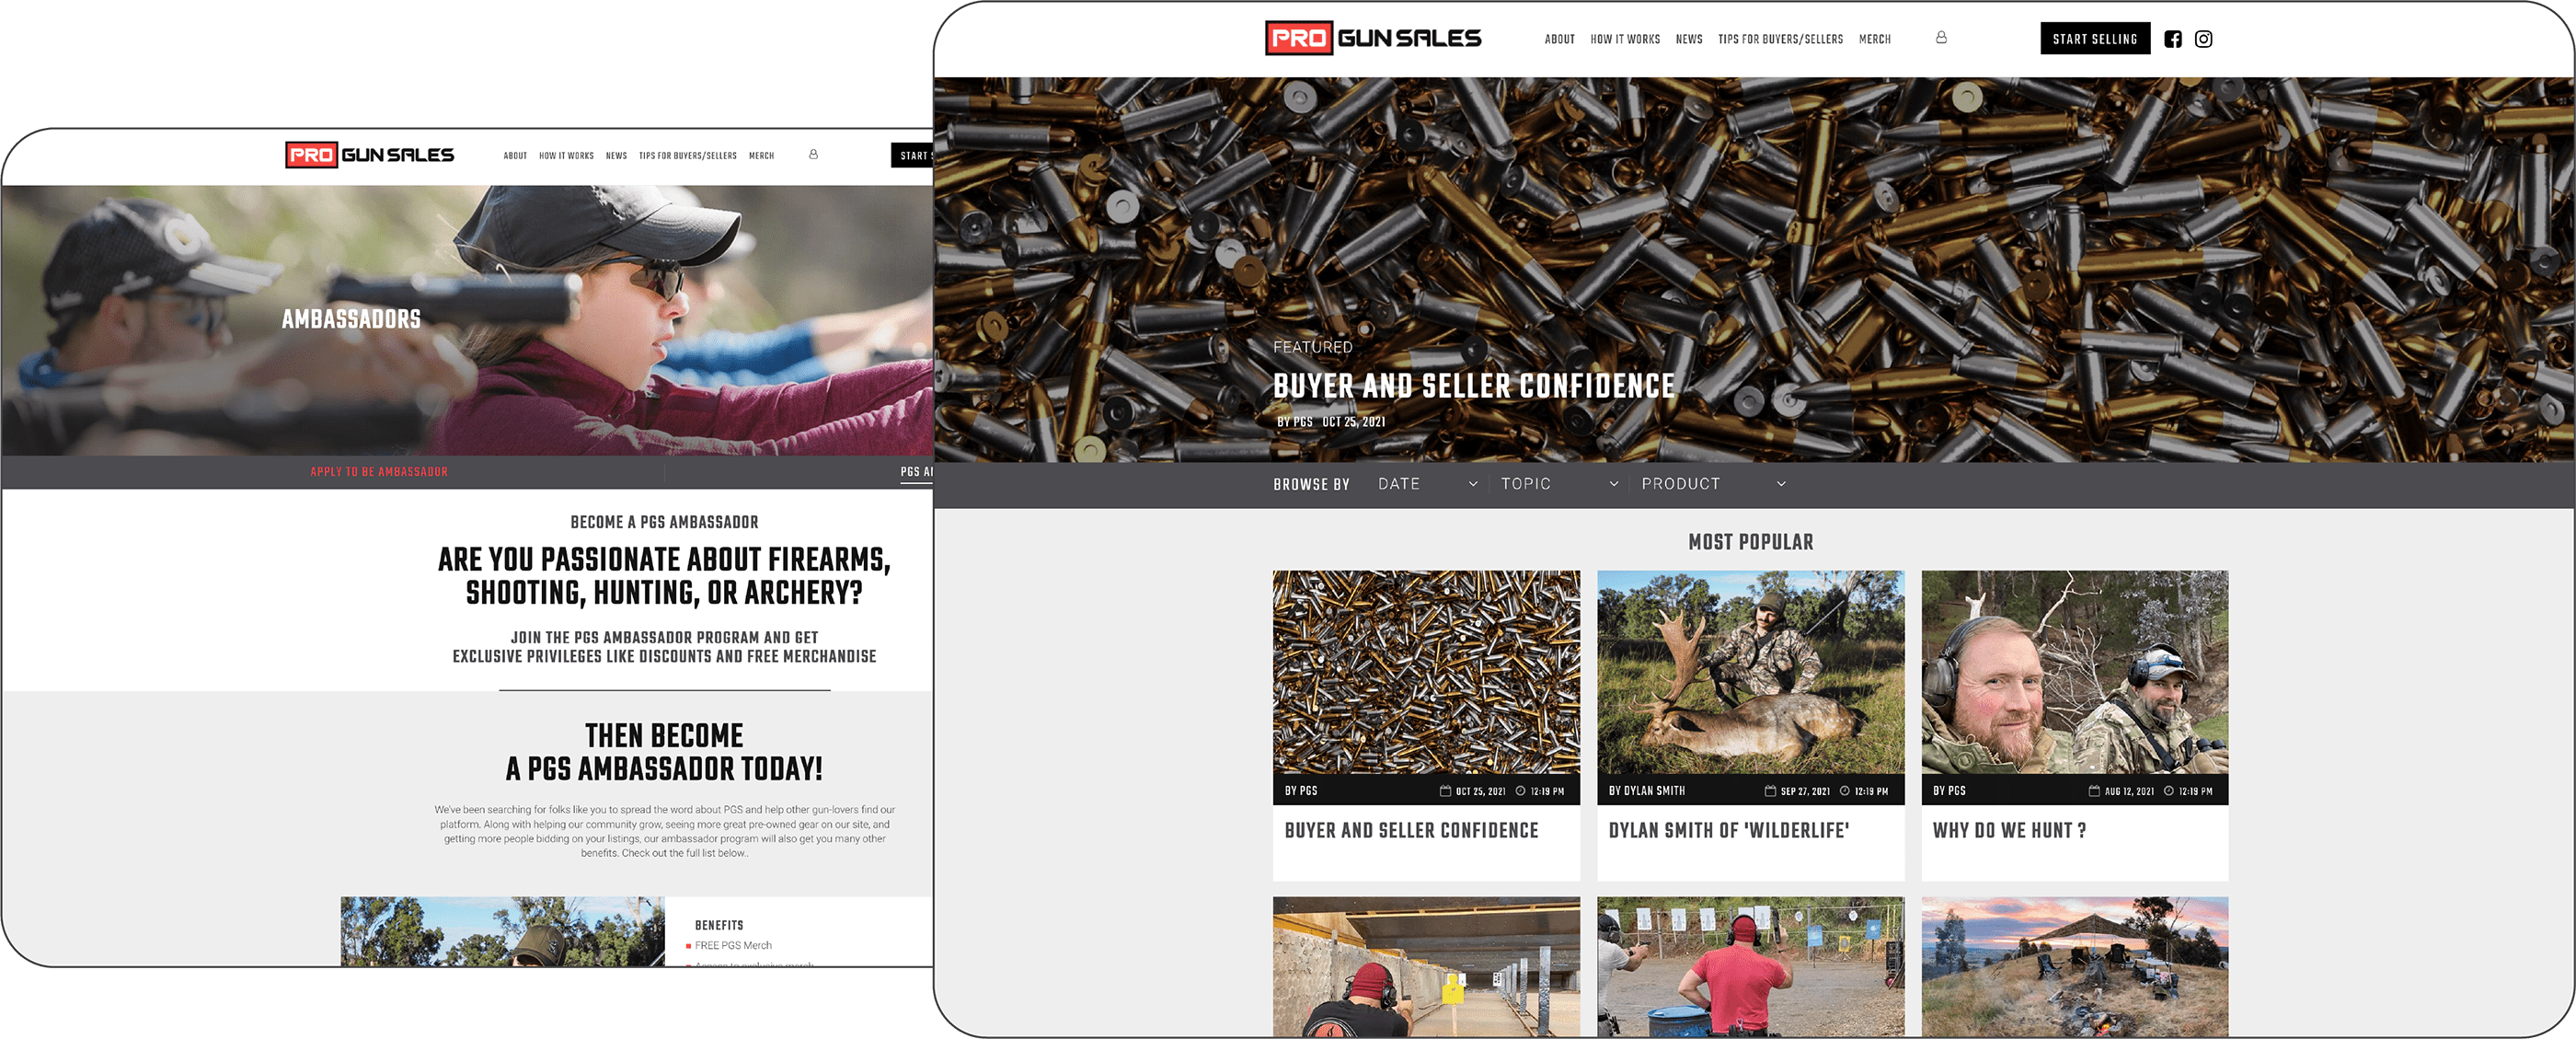The height and width of the screenshot is (1039, 2576).
Task: Open Facebook icon in right window header
Action: (2173, 39)
